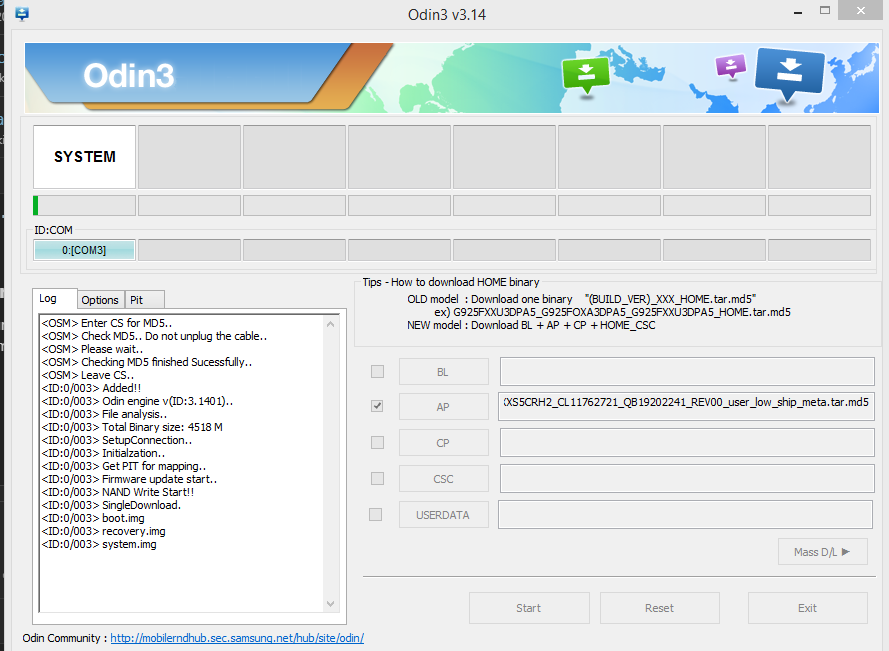
Task: Click the AP file path field
Action: pyautogui.click(x=686, y=406)
